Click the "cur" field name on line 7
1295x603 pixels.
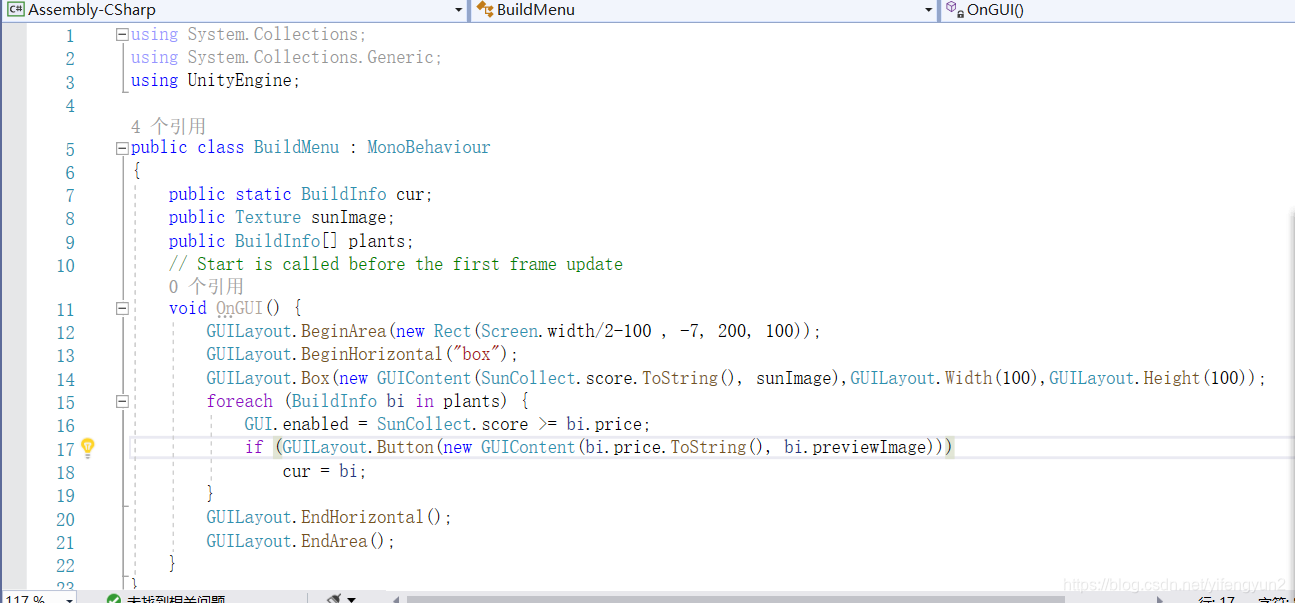[x=410, y=194]
